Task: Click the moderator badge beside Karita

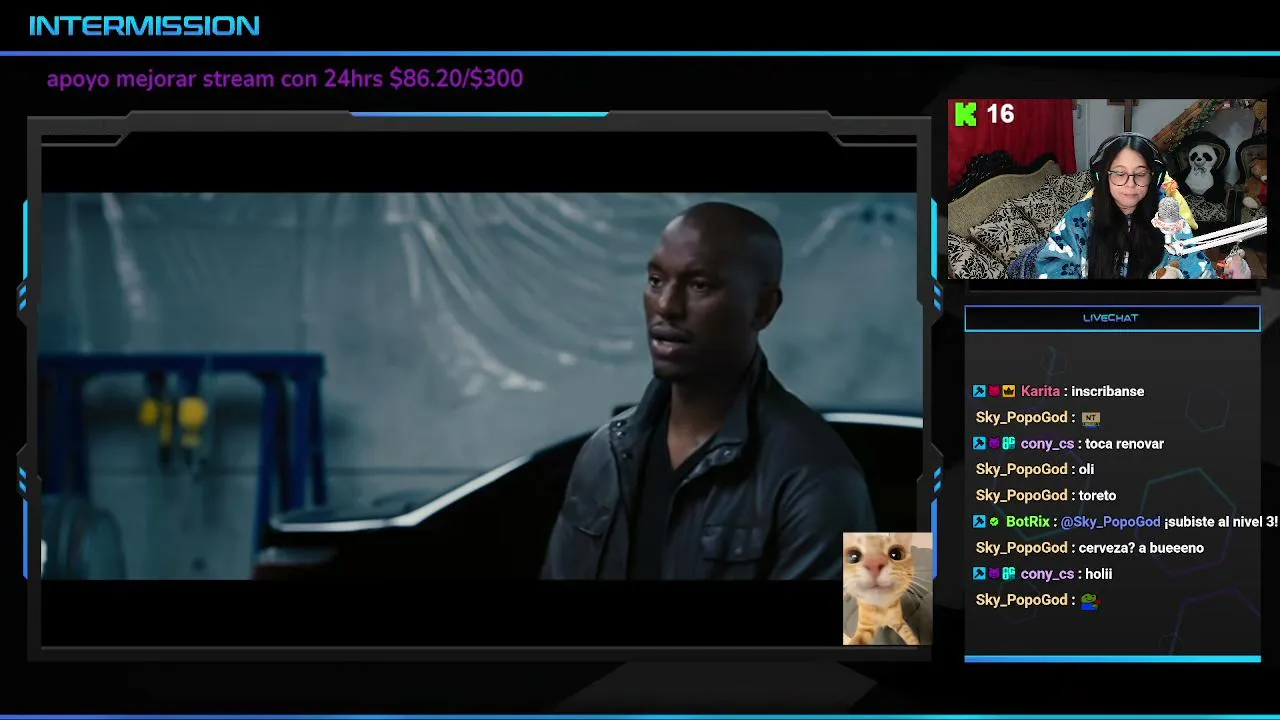Action: [979, 391]
